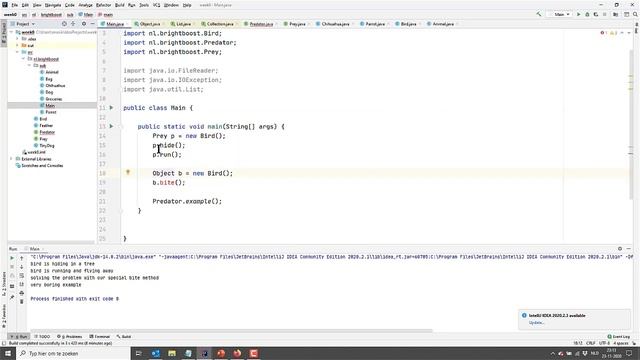Screen dimensions: 640x360
Task: Open the Event Log
Action: click(x=618, y=337)
